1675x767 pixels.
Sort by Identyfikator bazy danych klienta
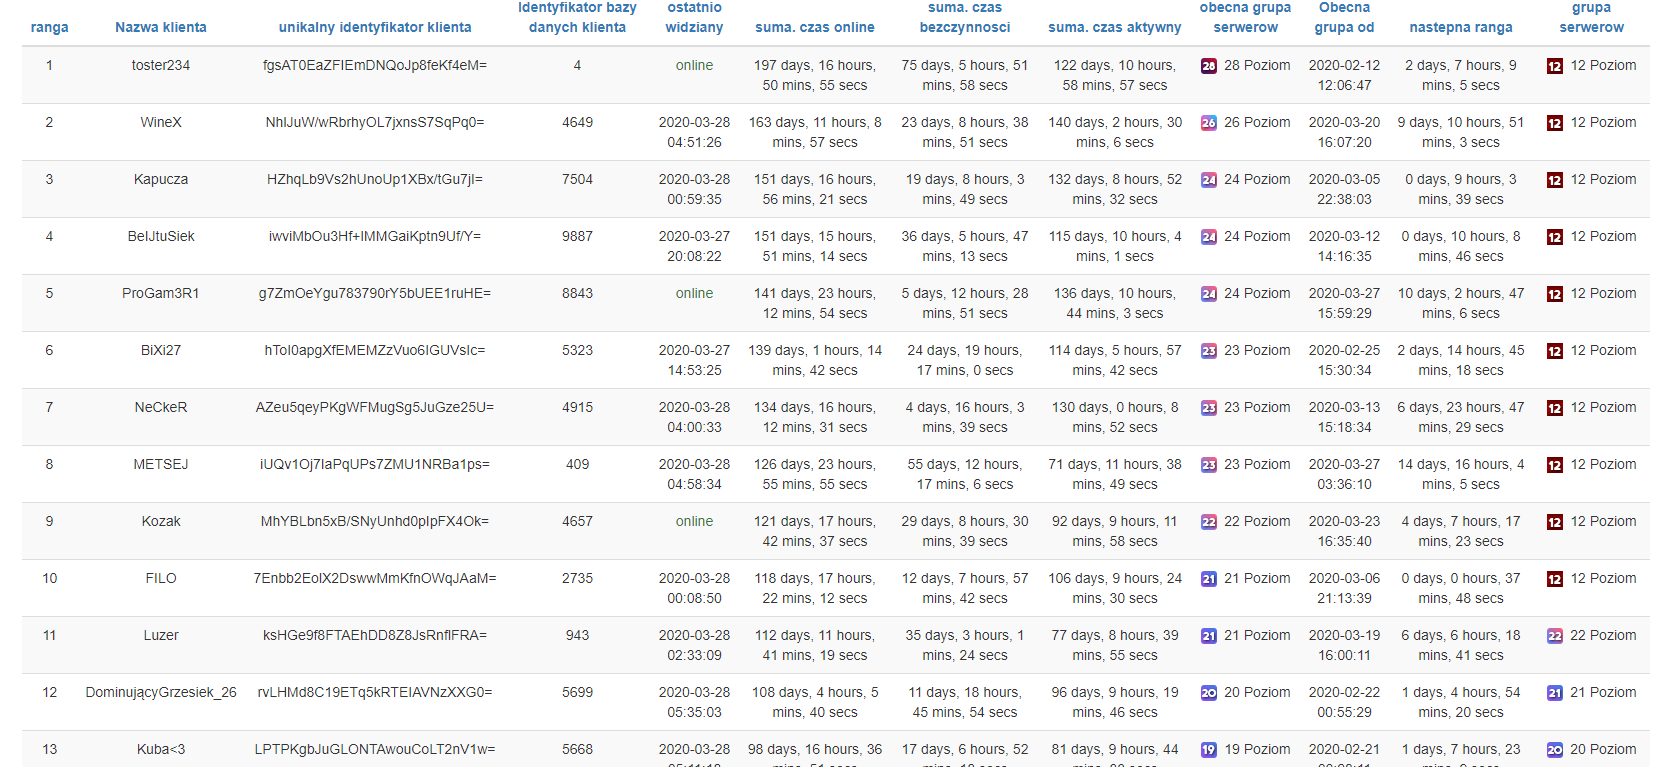pos(577,17)
